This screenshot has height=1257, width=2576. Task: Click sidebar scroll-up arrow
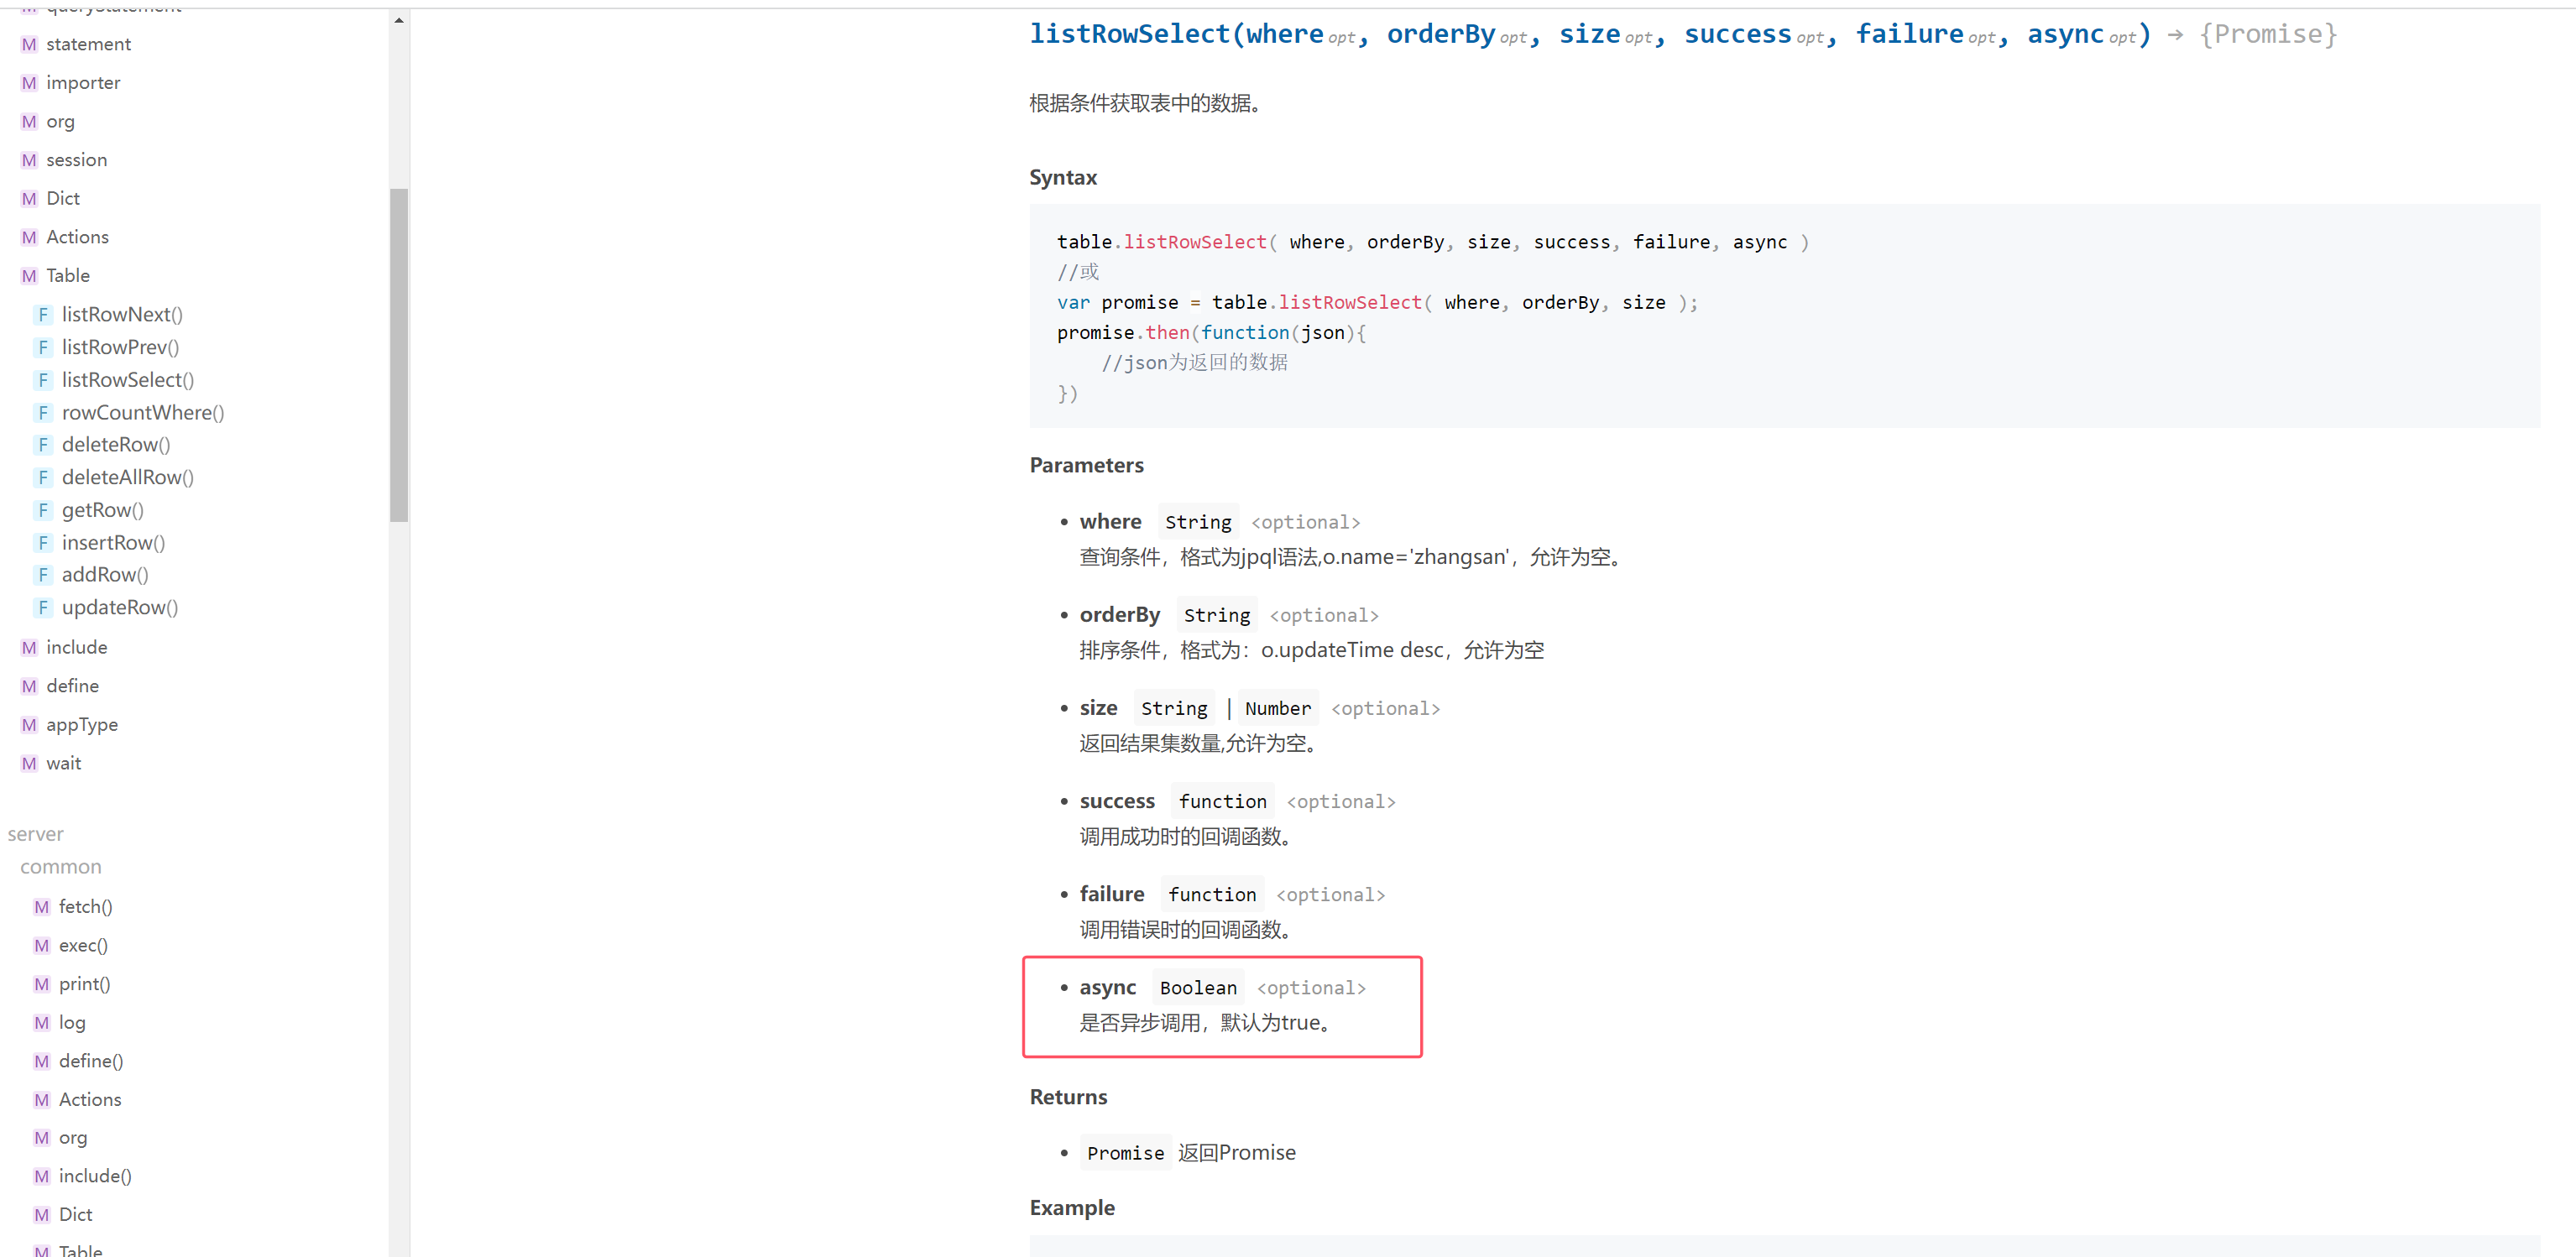tap(399, 20)
